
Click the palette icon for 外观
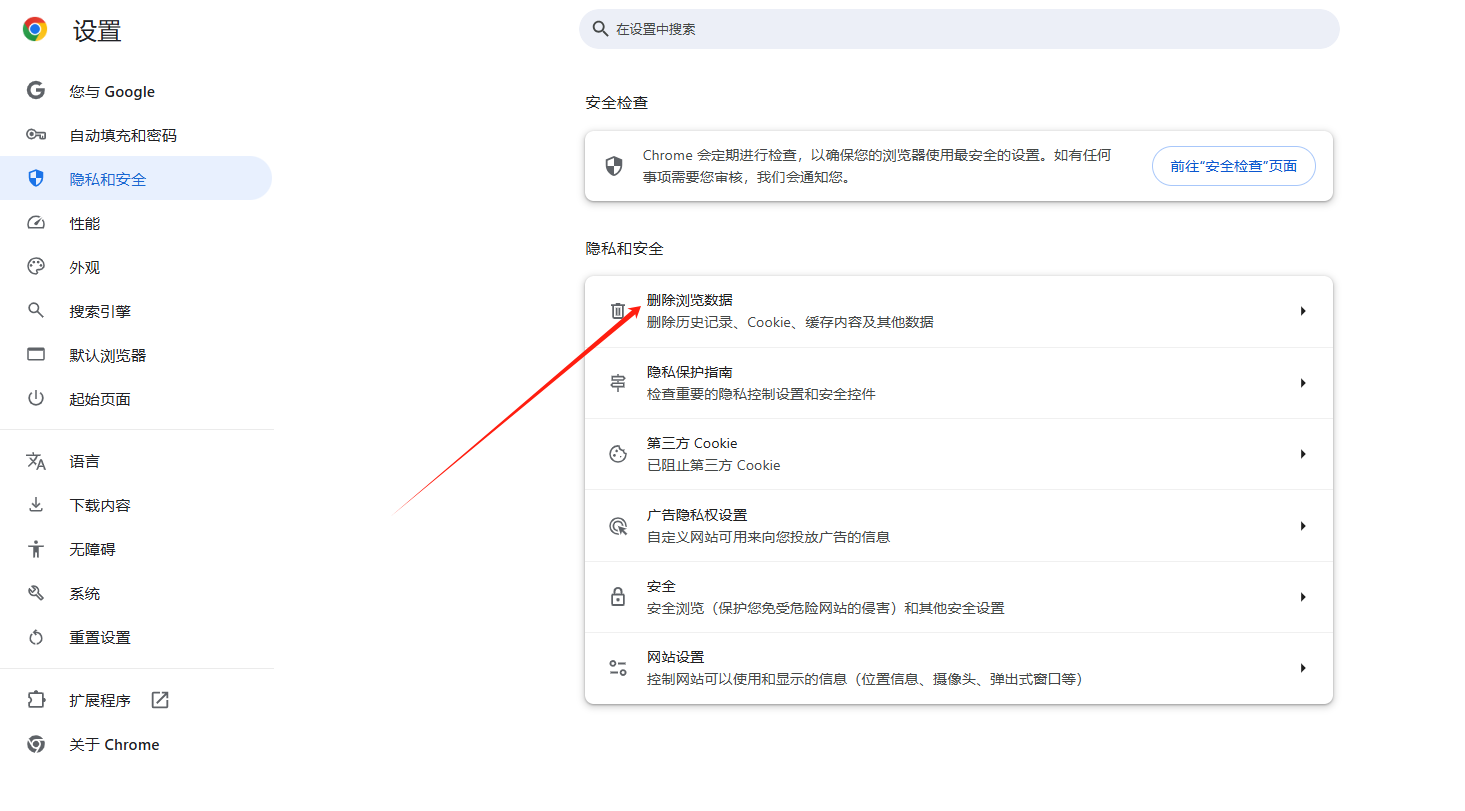click(x=36, y=267)
